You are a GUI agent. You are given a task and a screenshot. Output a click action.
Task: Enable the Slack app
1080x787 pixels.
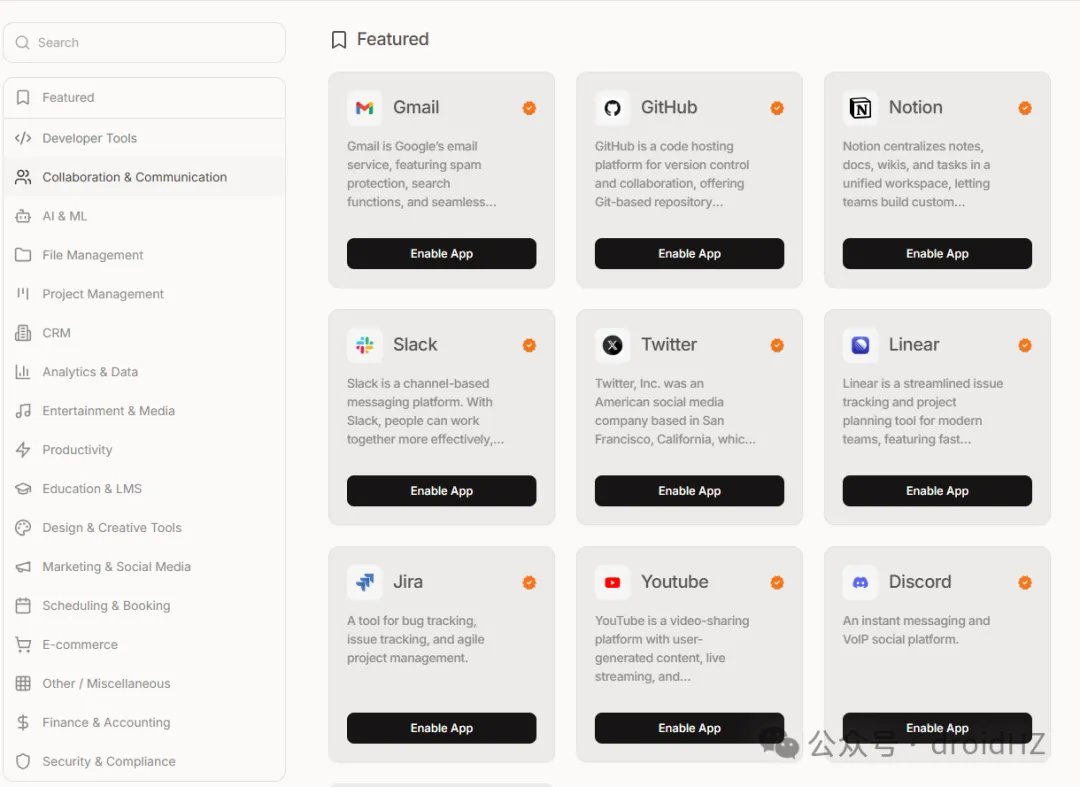point(441,491)
